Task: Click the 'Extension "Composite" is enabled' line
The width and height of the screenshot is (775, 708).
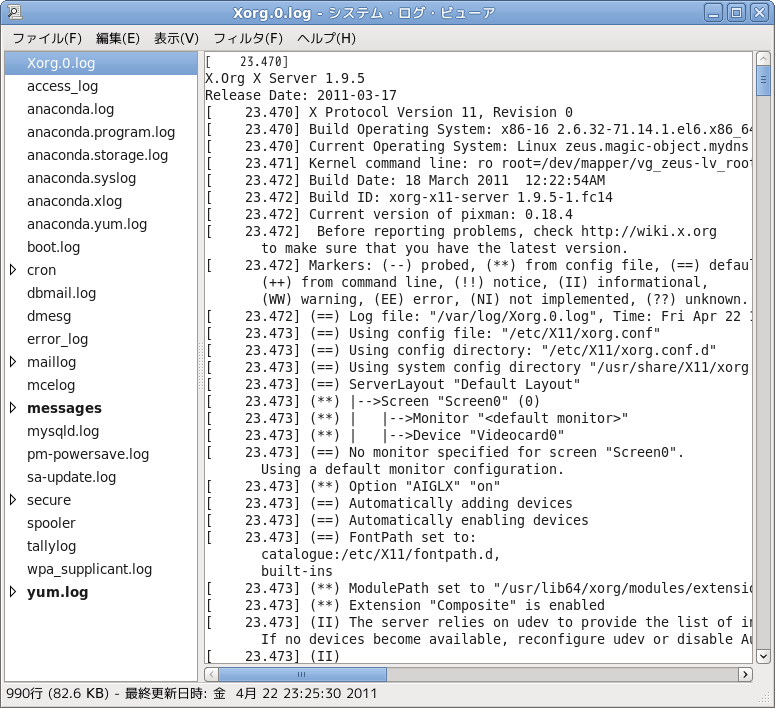Action: tap(405, 606)
